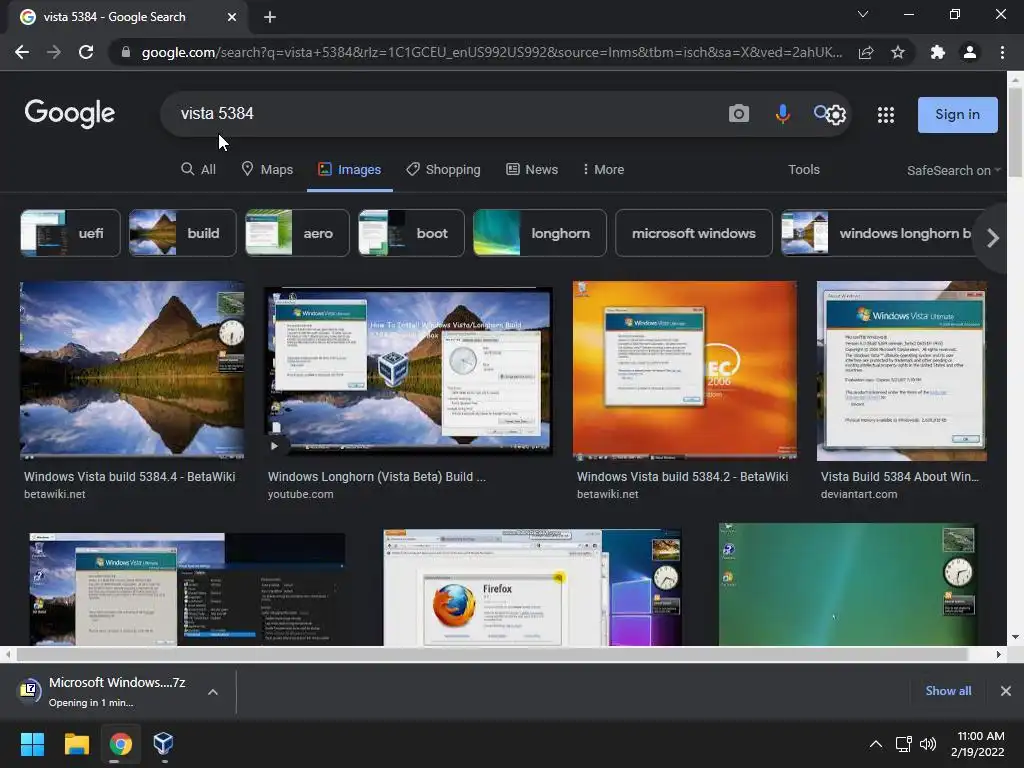Open Vista Build 5384 About Win... link
The width and height of the screenshot is (1024, 768).
[x=900, y=477]
